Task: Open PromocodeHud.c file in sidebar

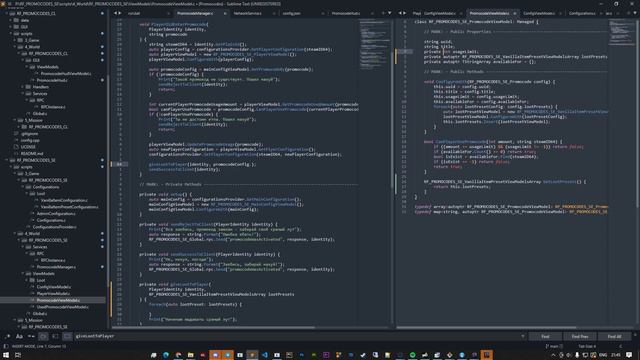Action: pyautogui.click(x=52, y=80)
